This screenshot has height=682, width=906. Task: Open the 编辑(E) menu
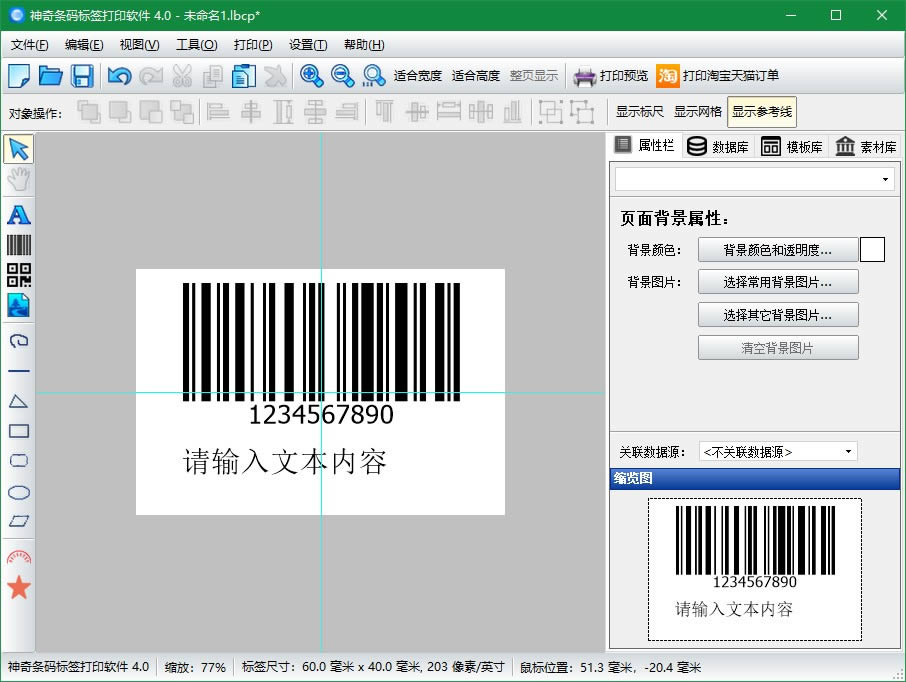tap(84, 45)
